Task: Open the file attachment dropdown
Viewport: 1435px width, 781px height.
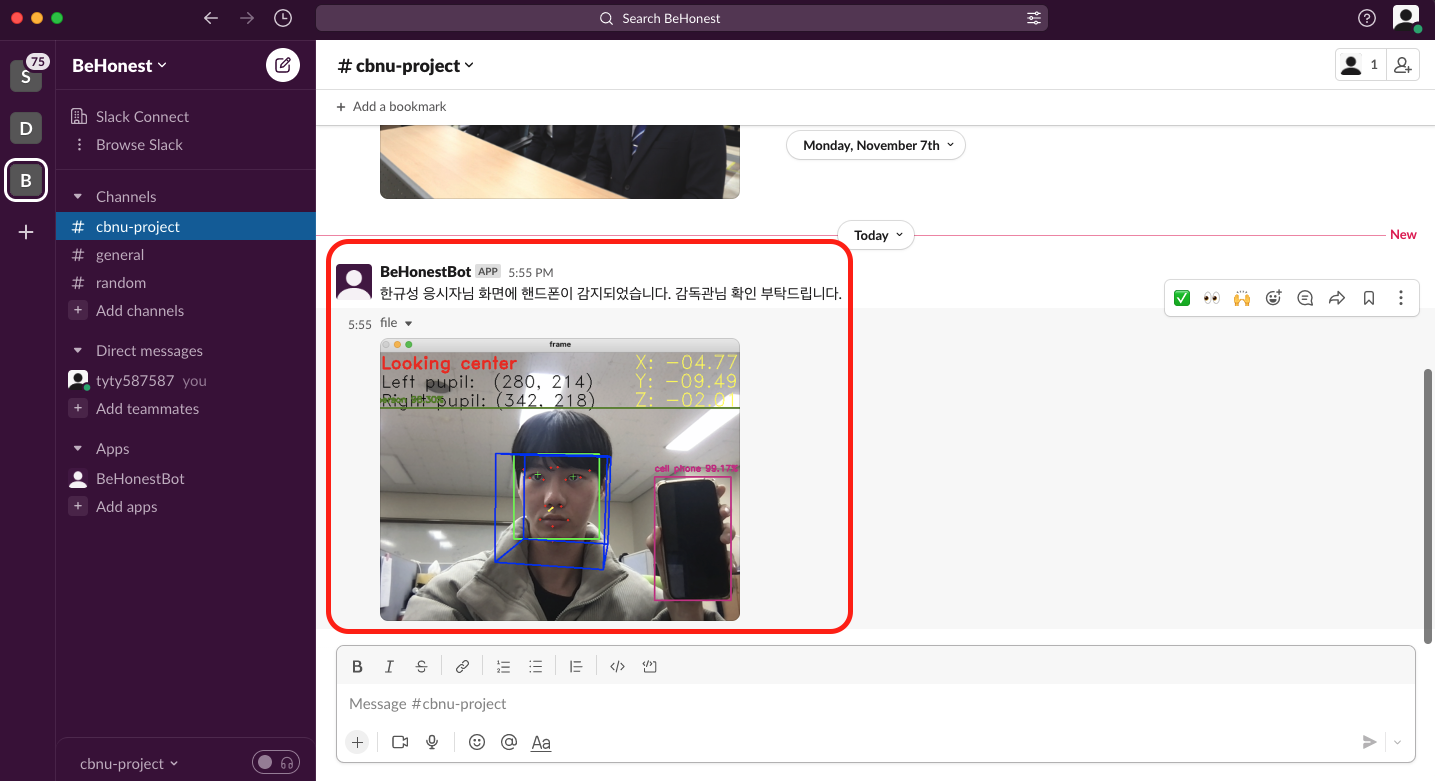Action: point(397,322)
